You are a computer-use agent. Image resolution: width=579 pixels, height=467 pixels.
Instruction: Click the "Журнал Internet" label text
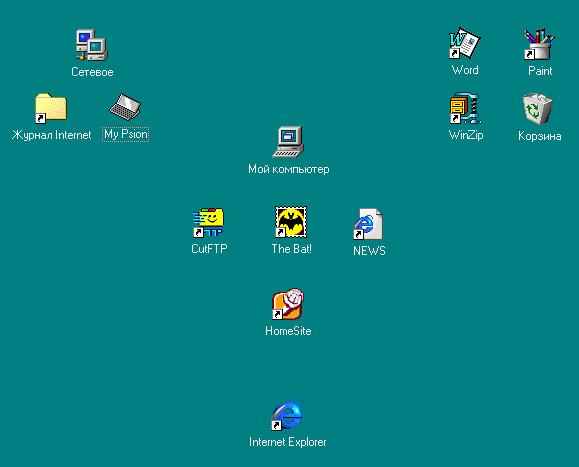[51, 135]
